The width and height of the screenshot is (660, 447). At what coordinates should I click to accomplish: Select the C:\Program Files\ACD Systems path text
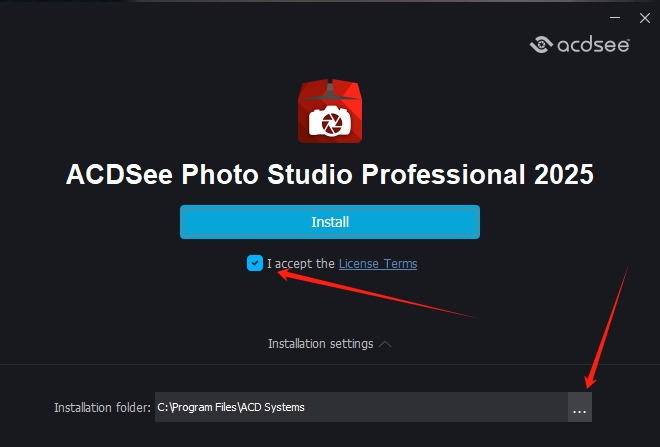[x=231, y=407]
